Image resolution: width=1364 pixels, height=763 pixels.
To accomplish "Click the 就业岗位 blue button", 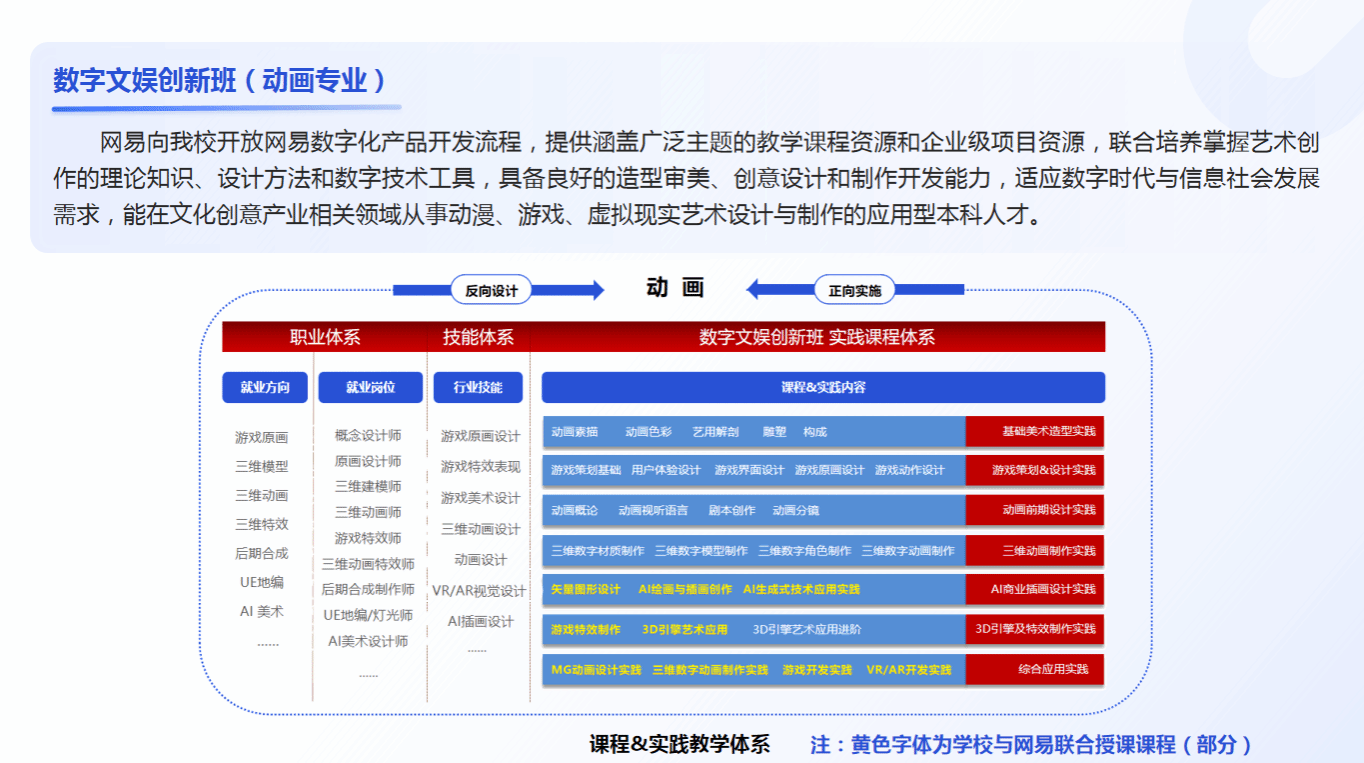I will (x=370, y=387).
